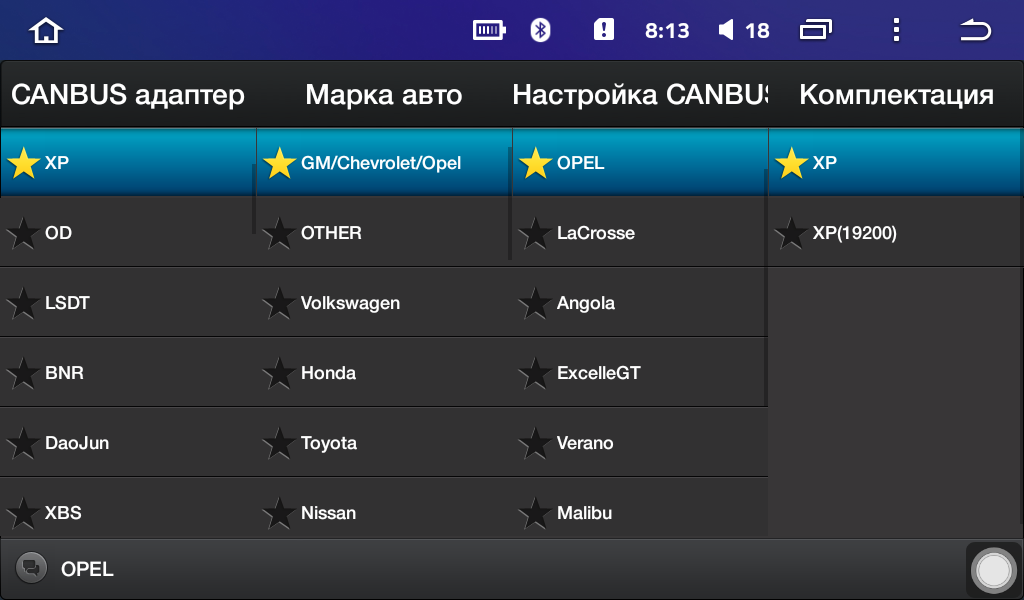
Task: Tap the battery status icon
Action: point(489,30)
